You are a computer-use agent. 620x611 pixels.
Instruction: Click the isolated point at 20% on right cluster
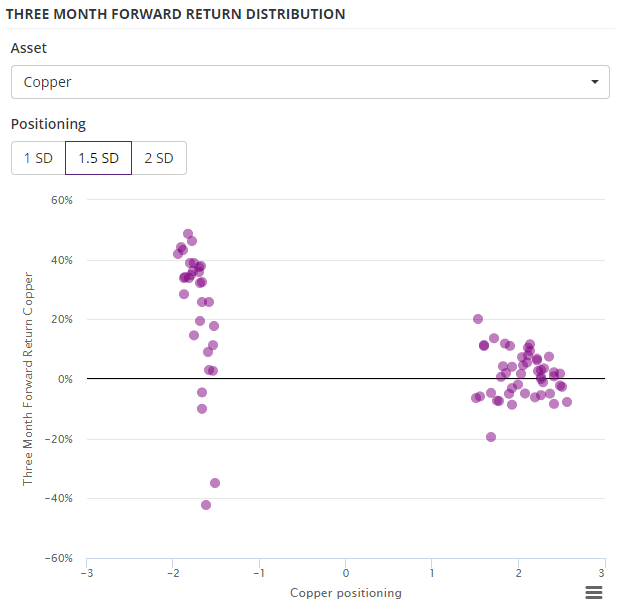coord(478,319)
